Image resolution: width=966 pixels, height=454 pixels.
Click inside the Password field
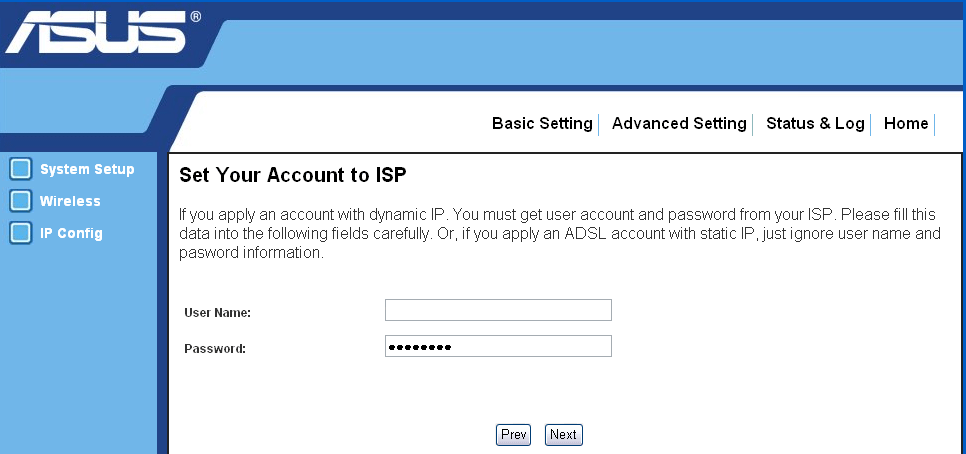[x=498, y=346]
